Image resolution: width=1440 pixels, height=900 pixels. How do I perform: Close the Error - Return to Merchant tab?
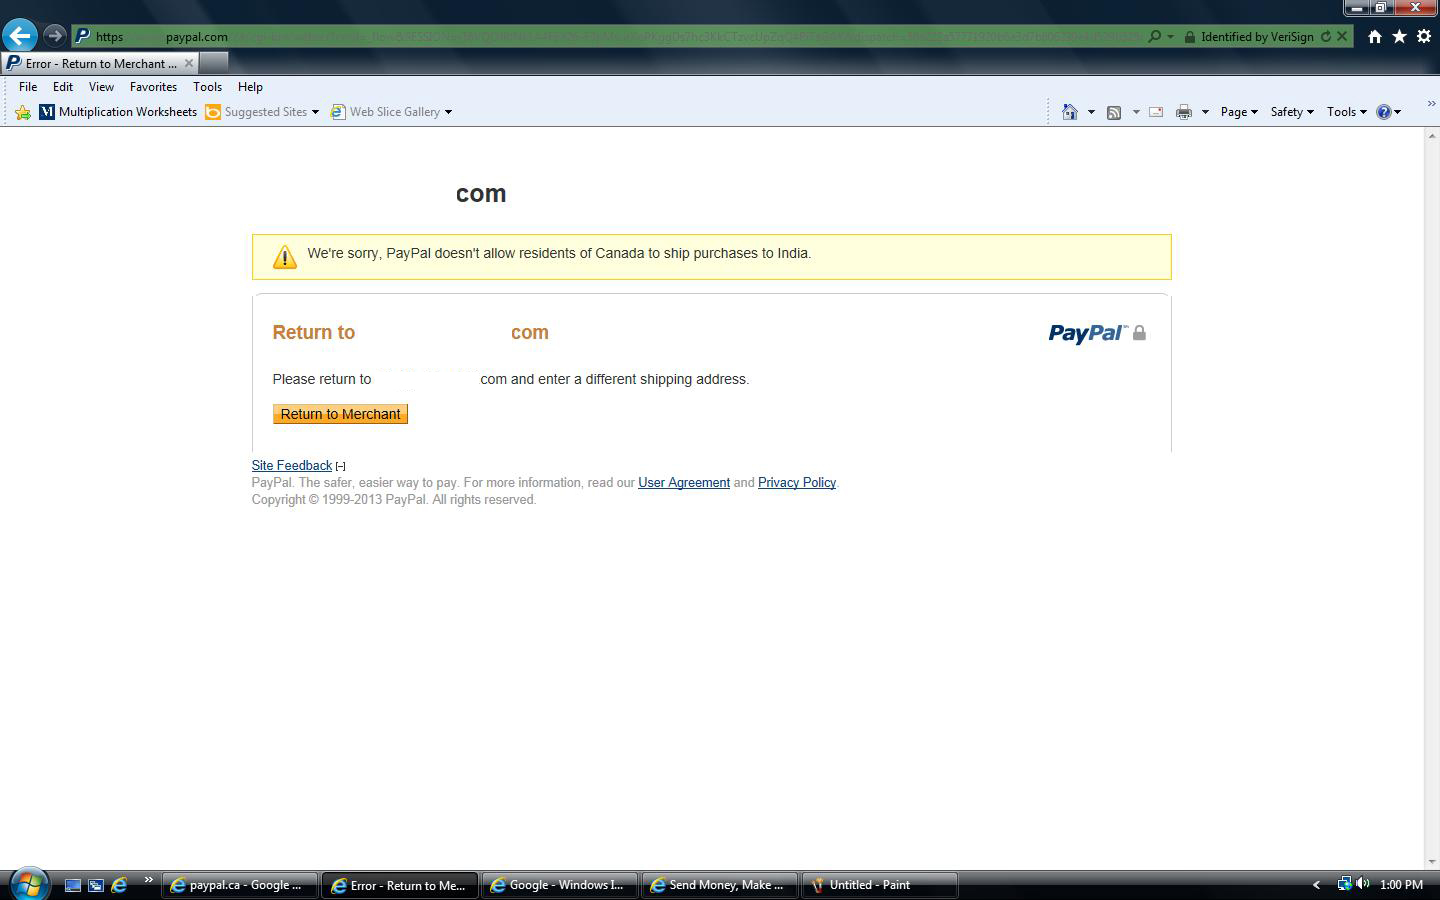(x=189, y=63)
